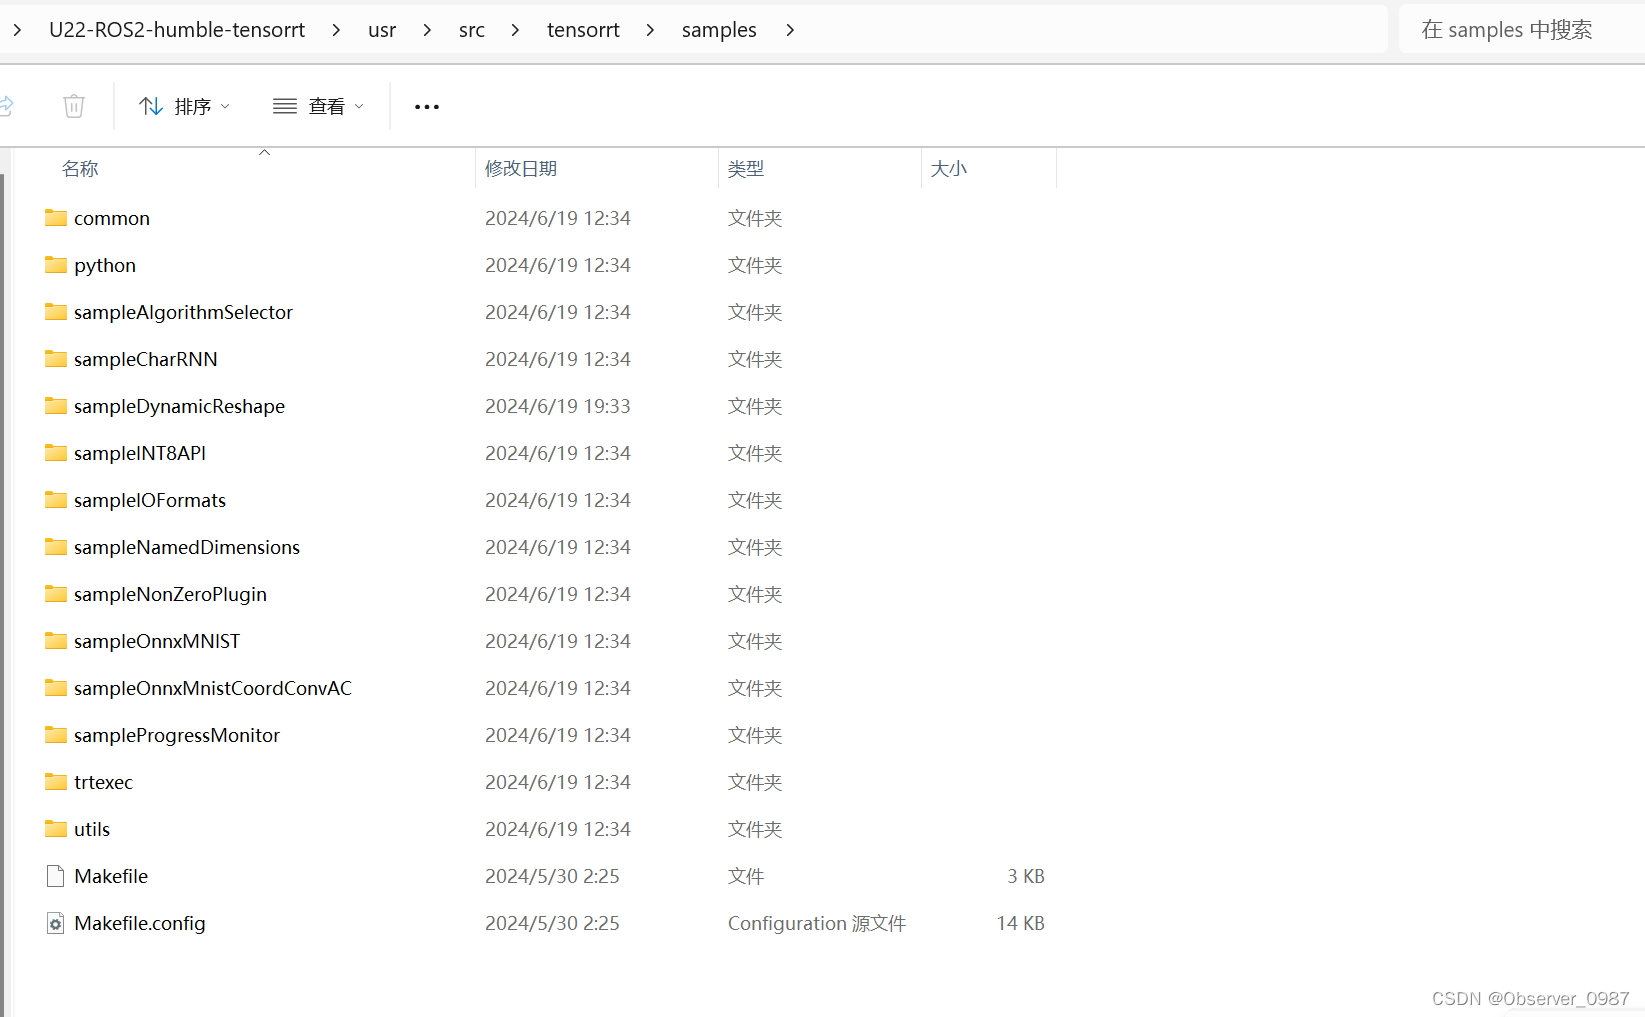
Task: Click the sort arrow above the Name column
Action: click(264, 153)
